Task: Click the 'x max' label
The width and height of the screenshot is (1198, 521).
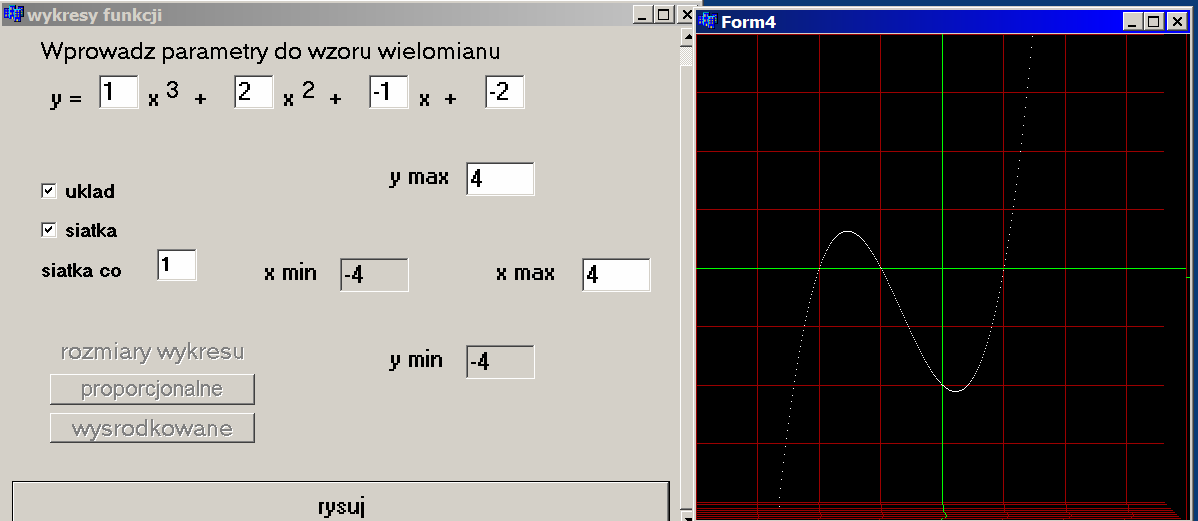Action: click(x=526, y=273)
